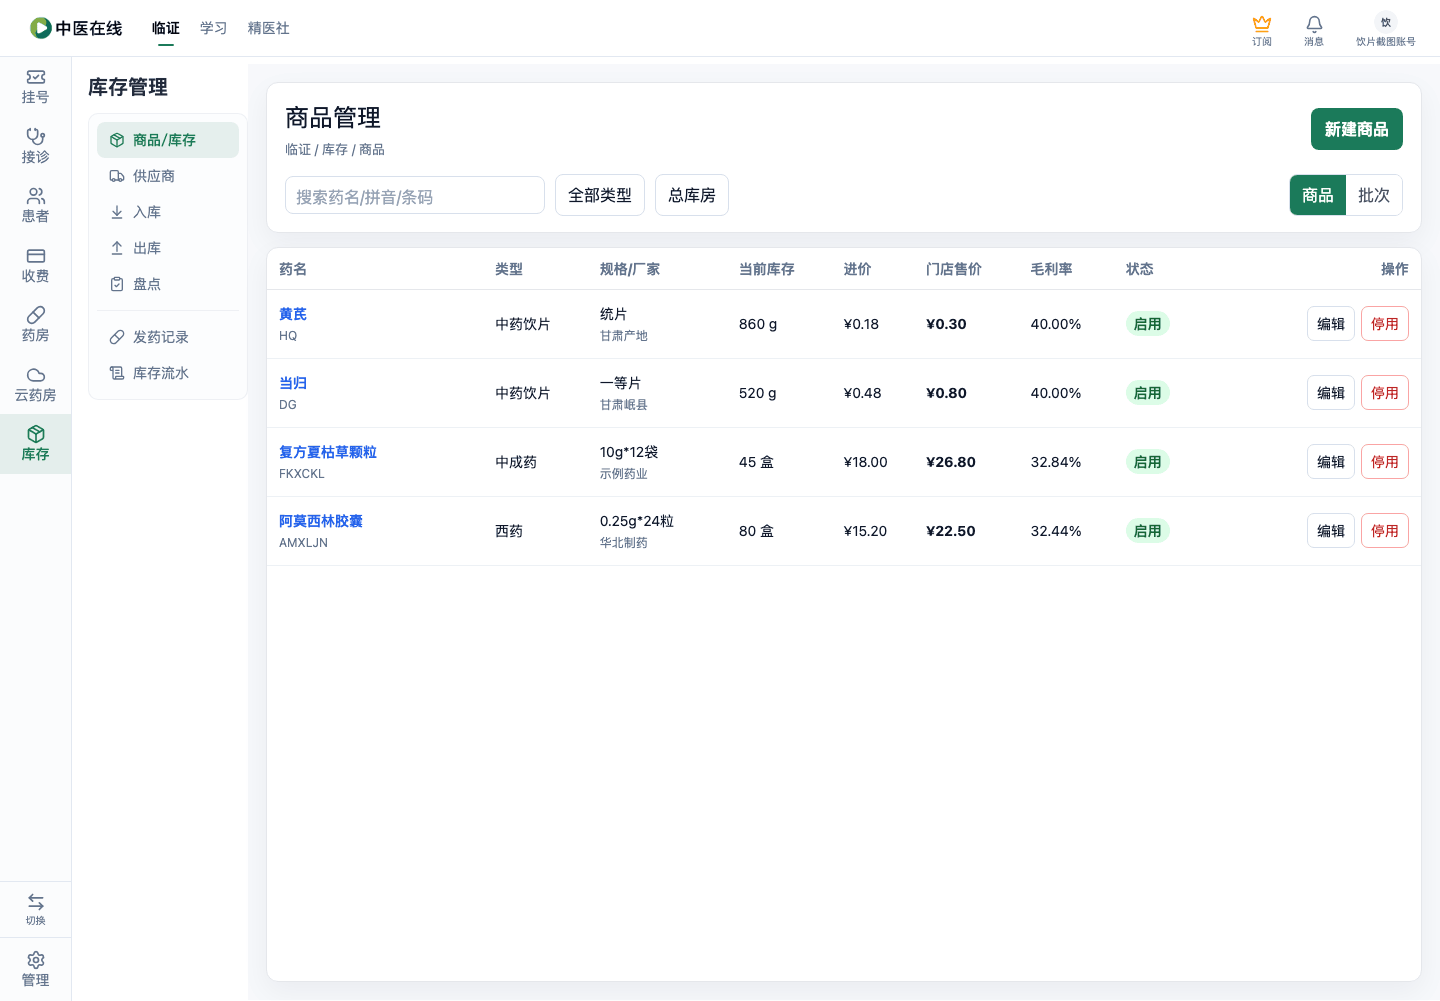
Task: Click the 中成药 type cell
Action: coord(516,462)
